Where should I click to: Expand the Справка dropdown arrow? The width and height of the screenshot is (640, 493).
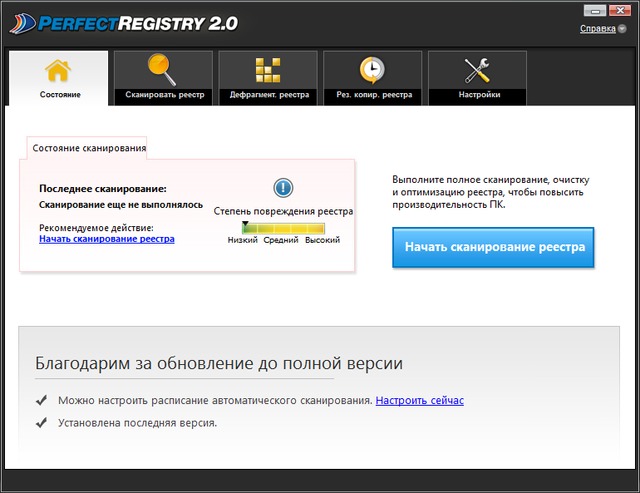tap(622, 29)
